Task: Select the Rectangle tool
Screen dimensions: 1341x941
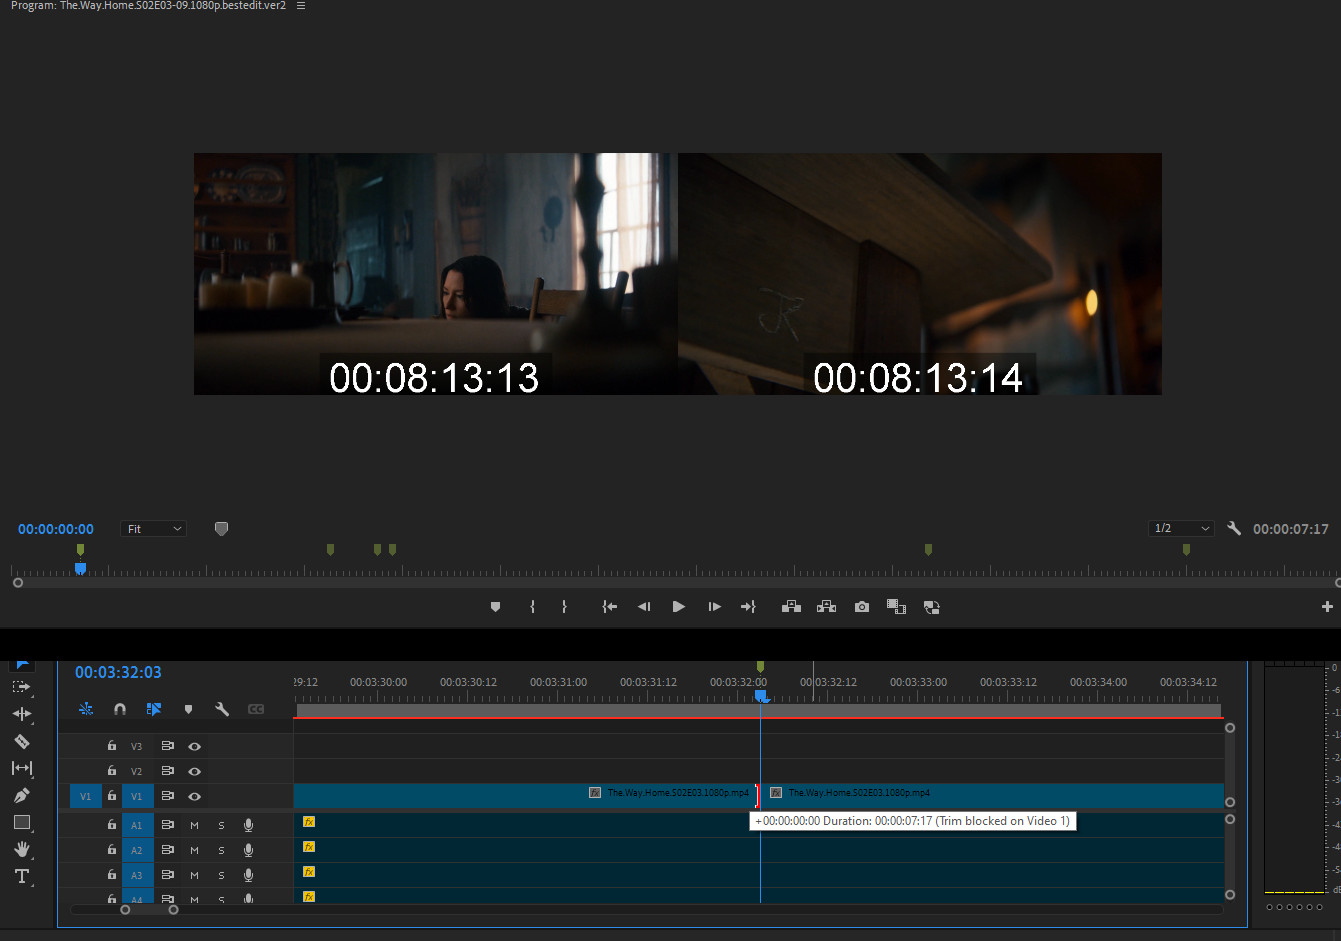Action: click(x=21, y=822)
